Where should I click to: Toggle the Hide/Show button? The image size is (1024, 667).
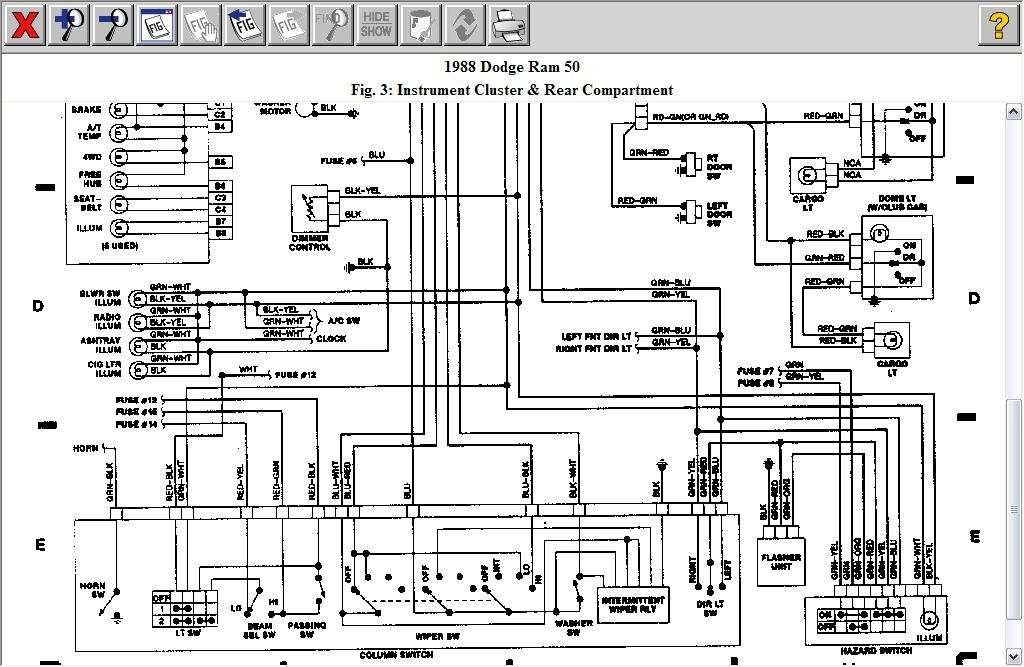(376, 25)
